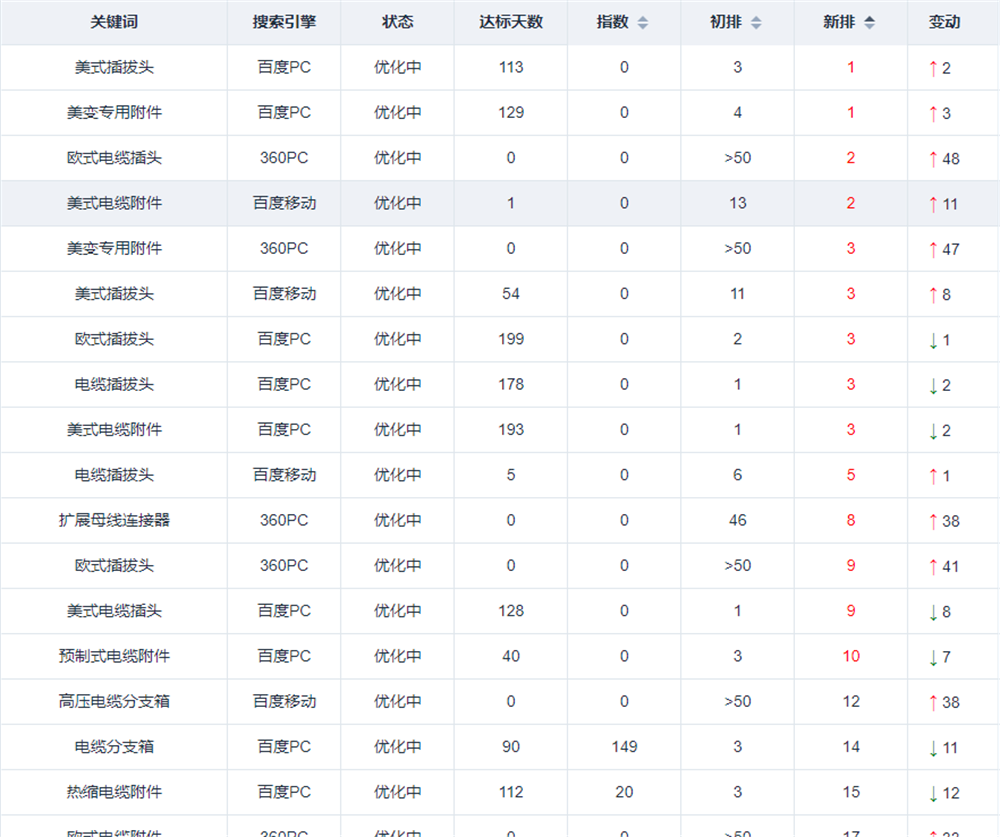
Task: Click the 达标天数 value 129
Action: click(511, 112)
